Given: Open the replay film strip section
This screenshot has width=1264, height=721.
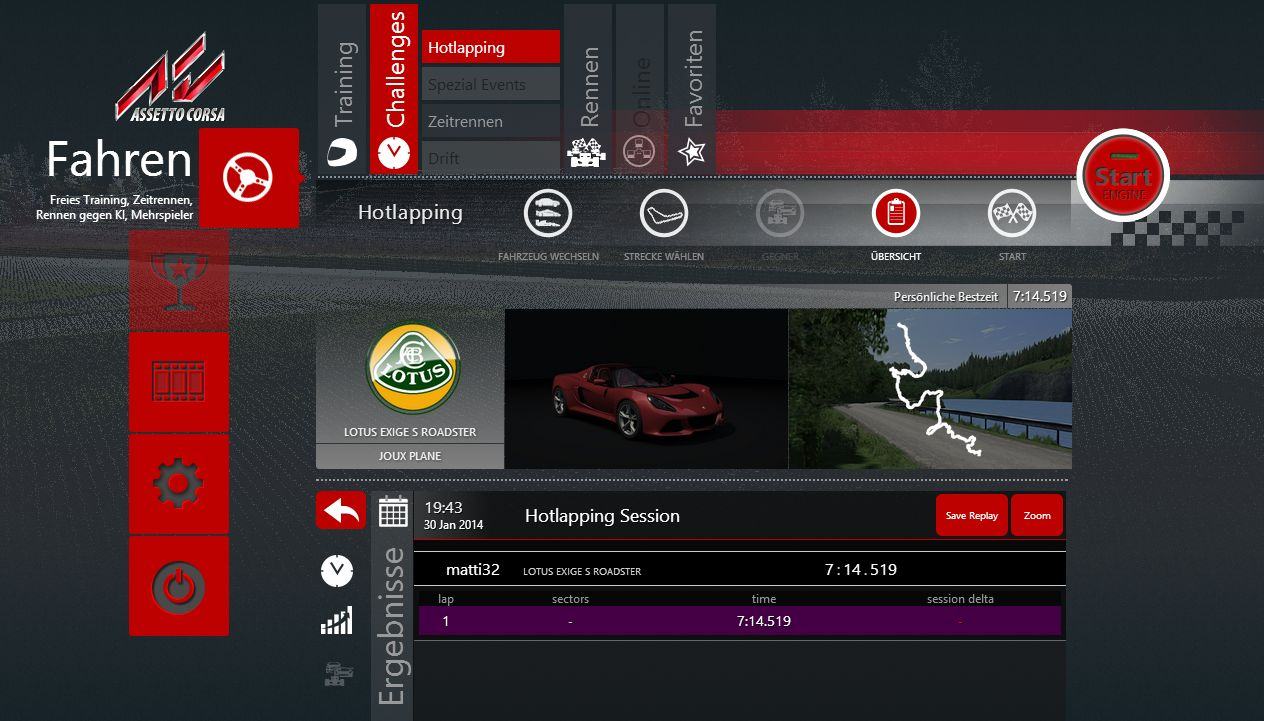Looking at the screenshot, I should click(x=178, y=382).
